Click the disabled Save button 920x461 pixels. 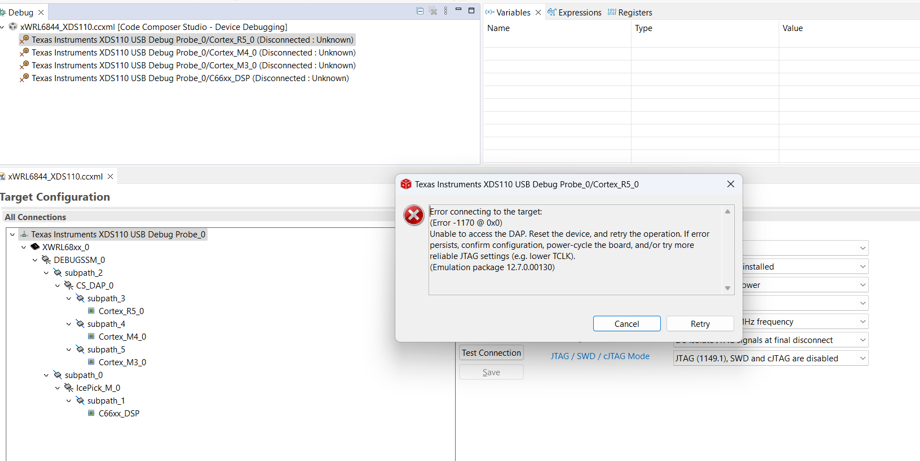pyautogui.click(x=491, y=372)
